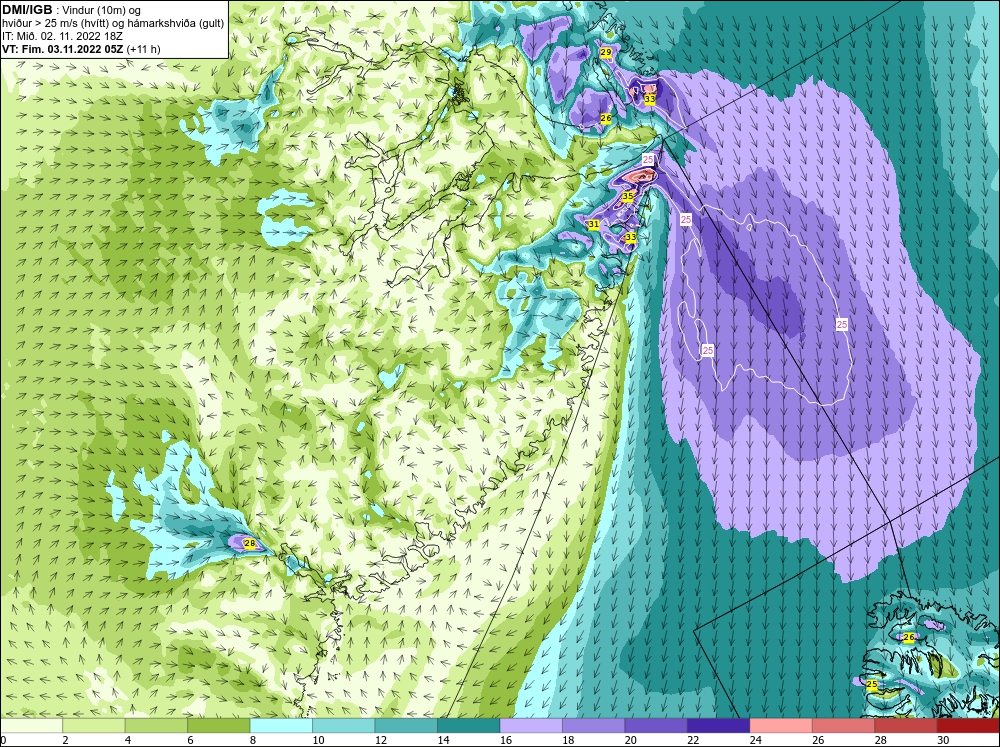Click the yellow gust label 35
The width and height of the screenshot is (1000, 747).
[x=628, y=196]
